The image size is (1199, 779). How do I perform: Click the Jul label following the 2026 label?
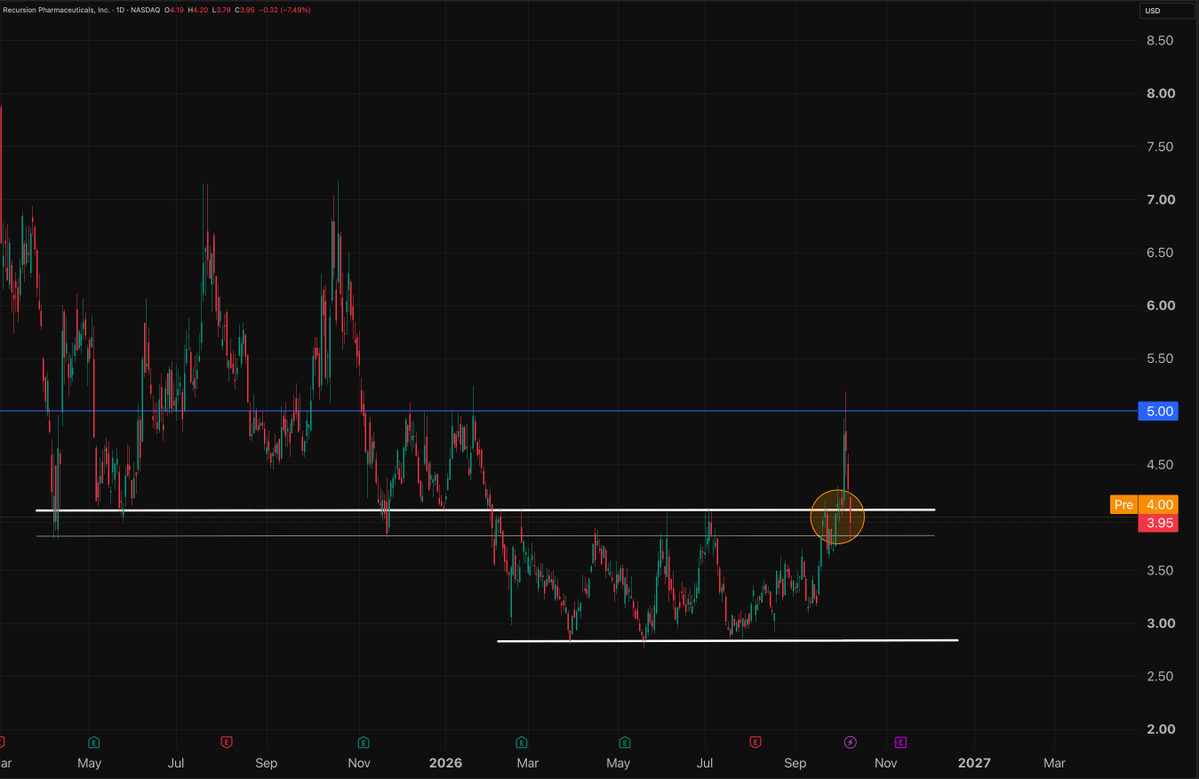(704, 763)
